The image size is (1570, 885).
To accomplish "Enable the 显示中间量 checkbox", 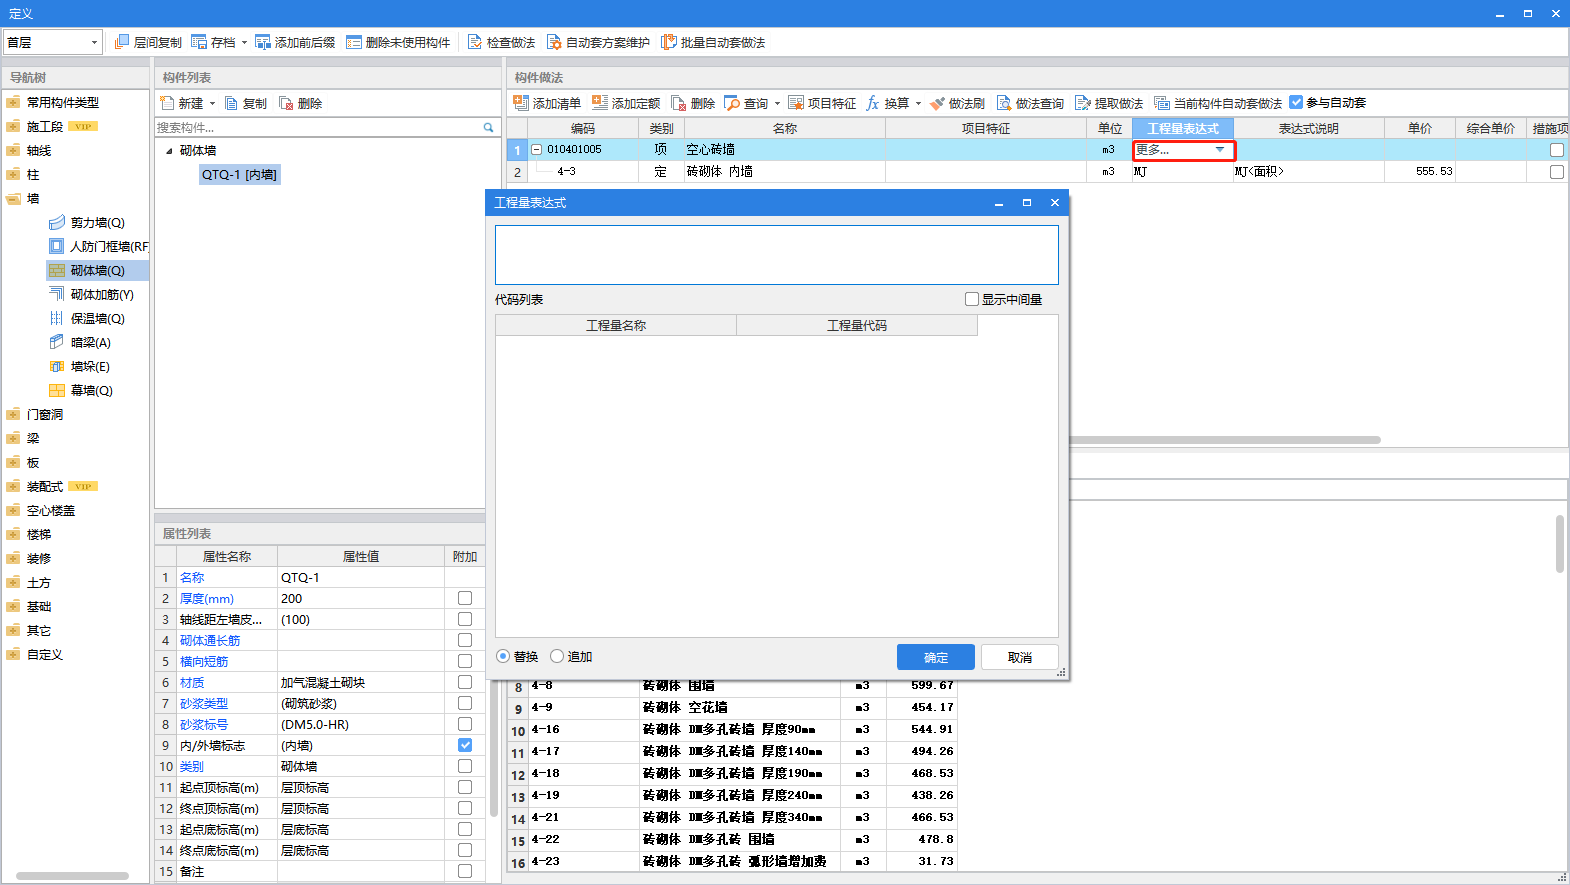I will click(972, 299).
